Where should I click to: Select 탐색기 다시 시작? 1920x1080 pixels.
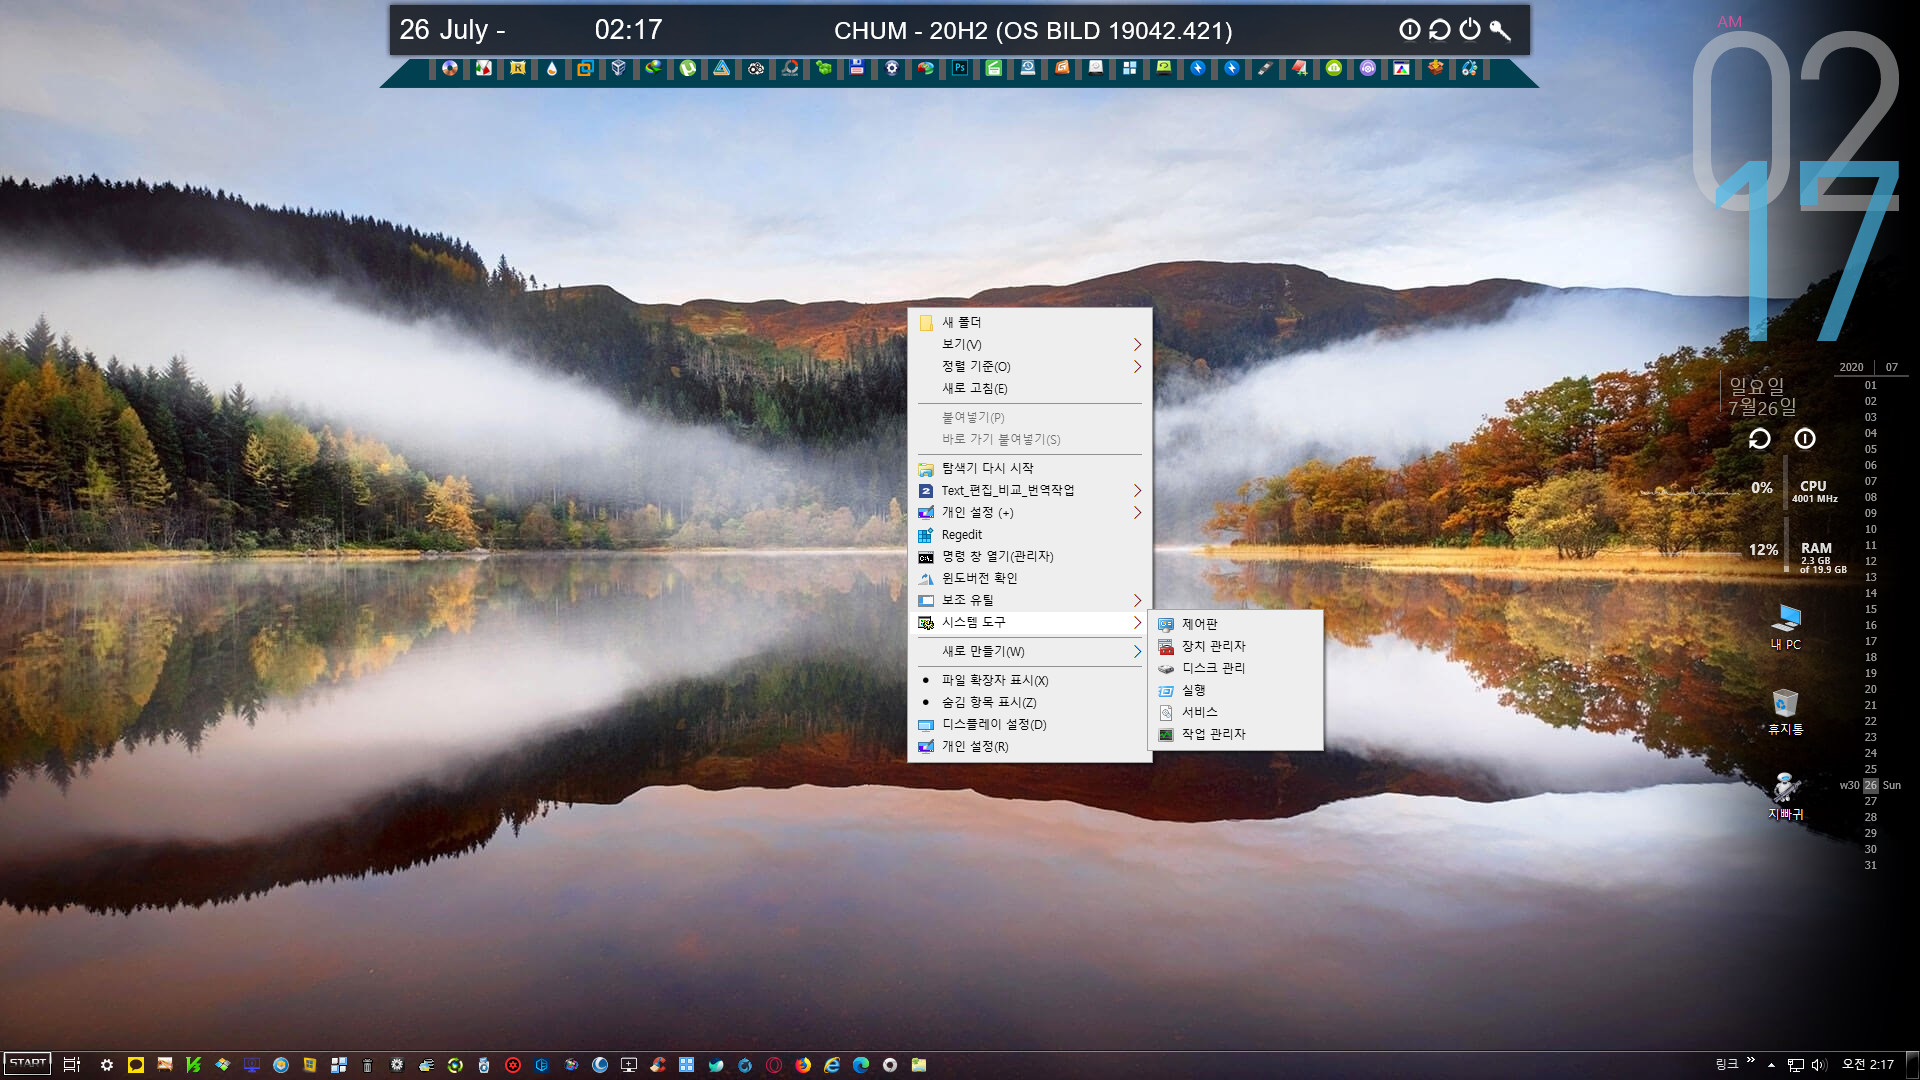(x=1029, y=468)
